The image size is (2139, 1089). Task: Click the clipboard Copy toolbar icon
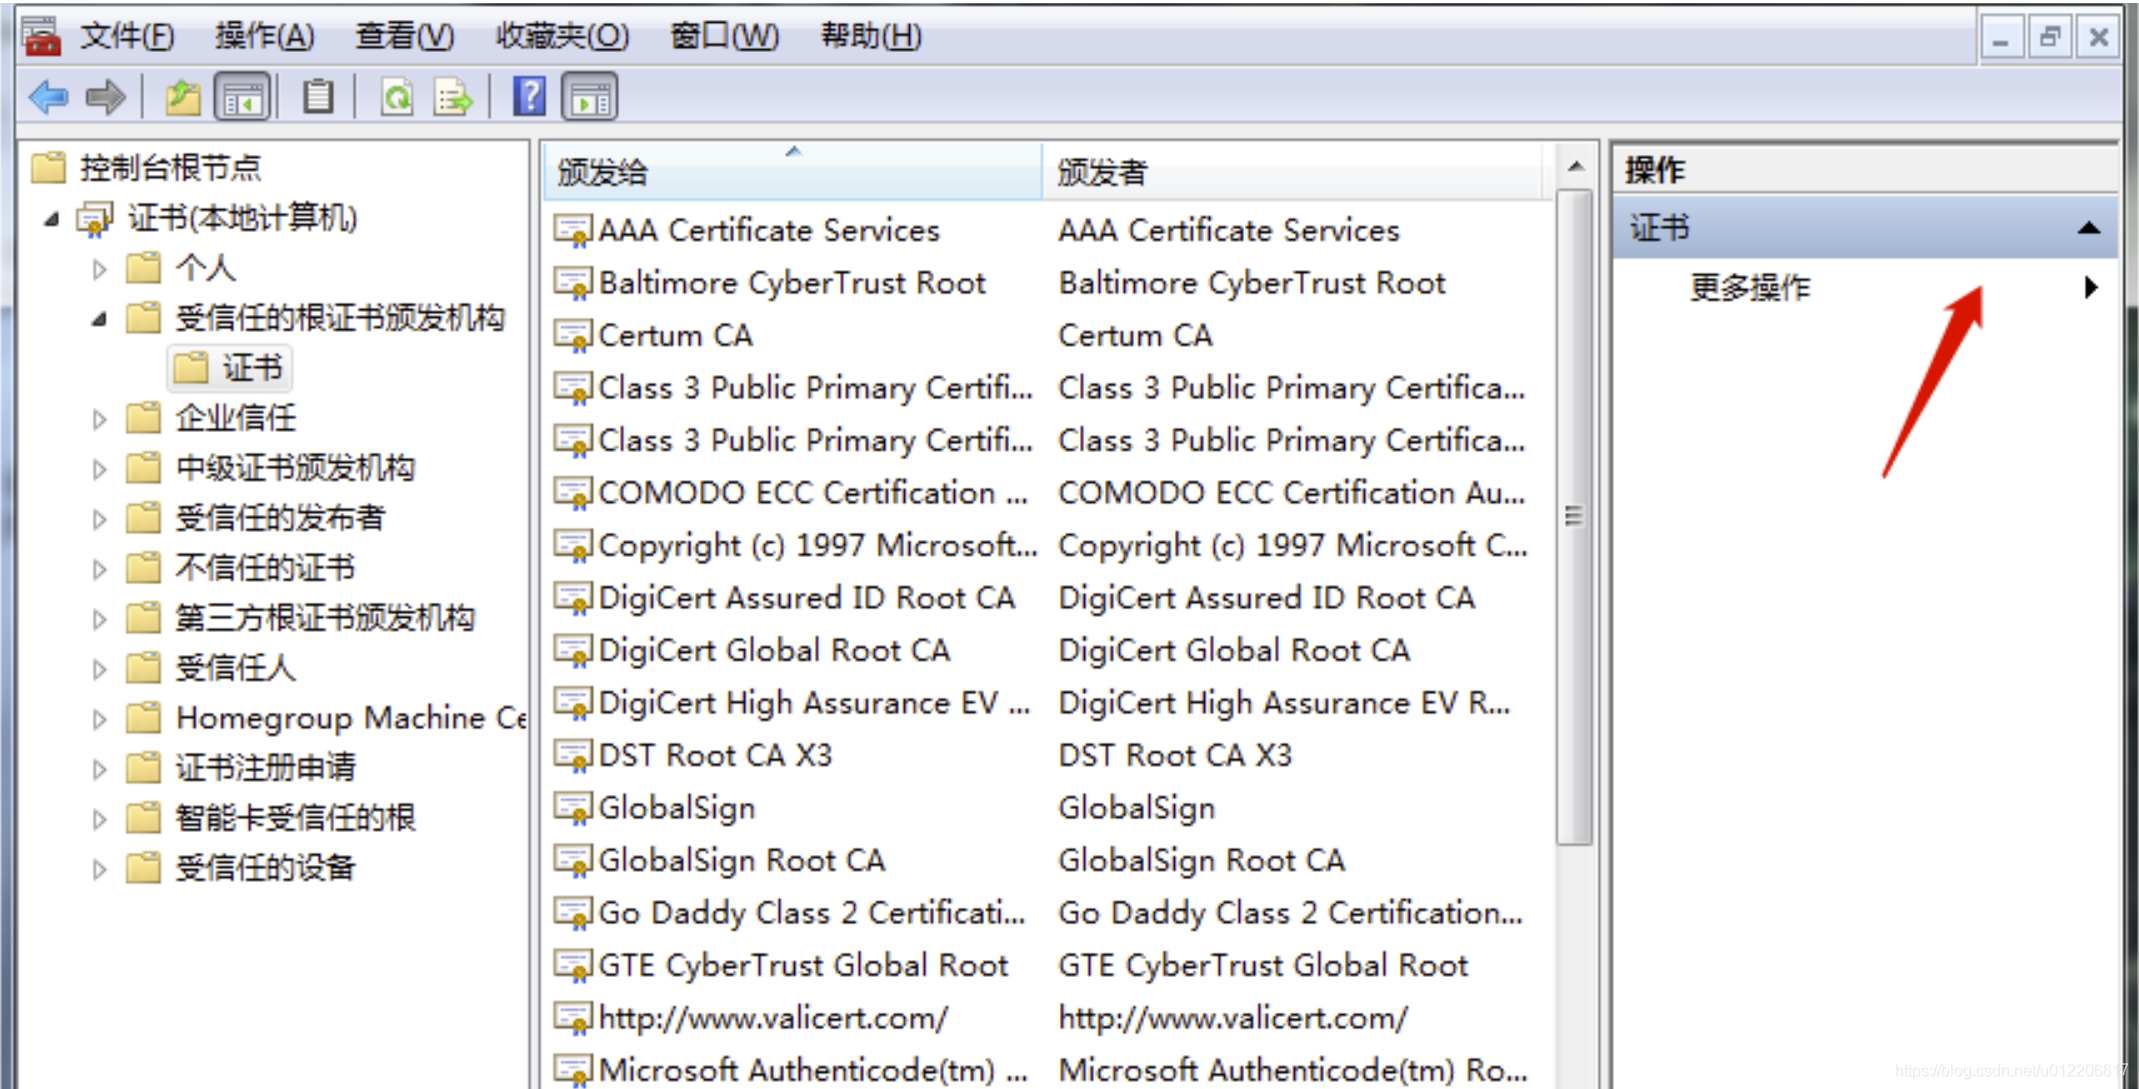click(318, 97)
